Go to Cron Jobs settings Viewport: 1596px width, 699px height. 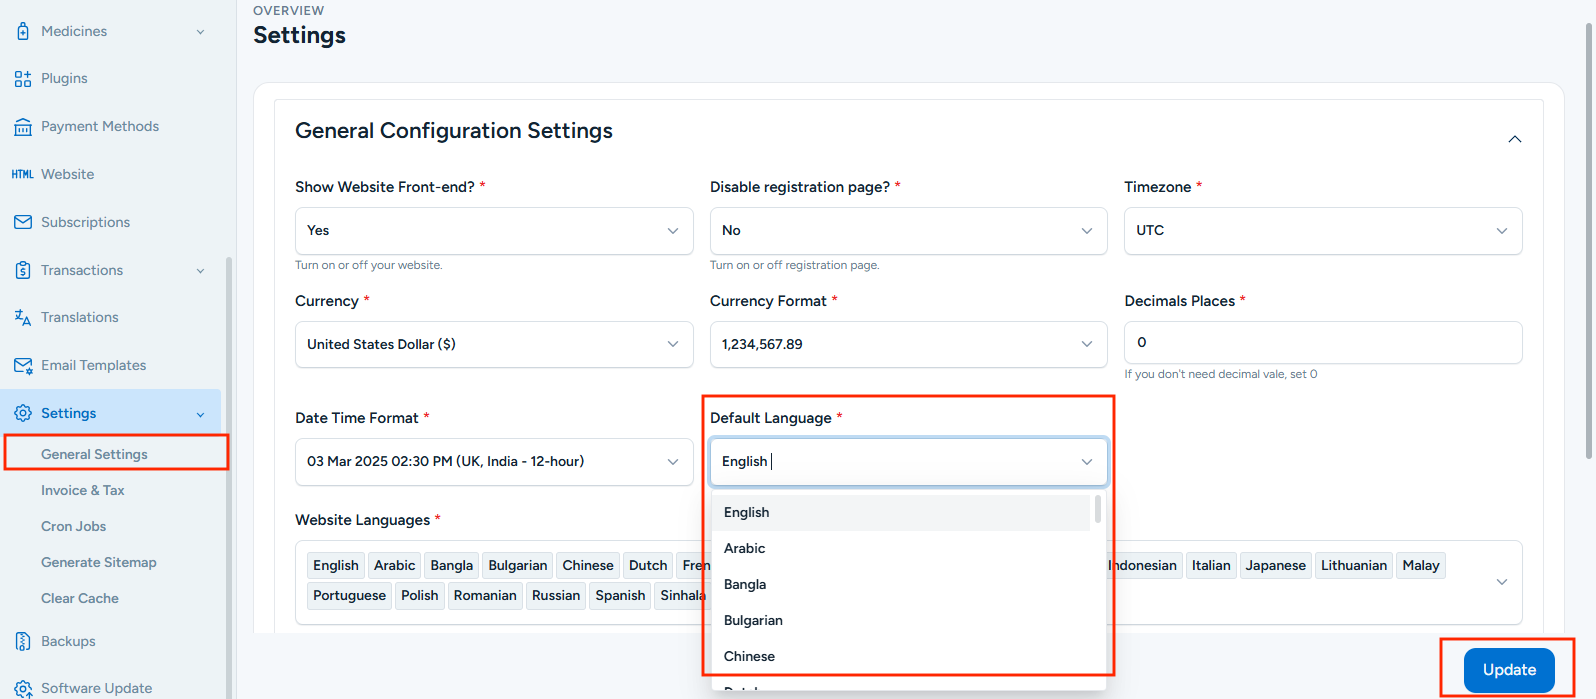click(74, 526)
